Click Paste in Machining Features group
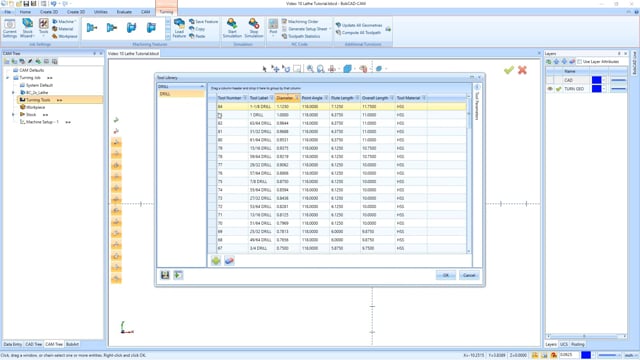The height and width of the screenshot is (360, 640). [x=197, y=36]
